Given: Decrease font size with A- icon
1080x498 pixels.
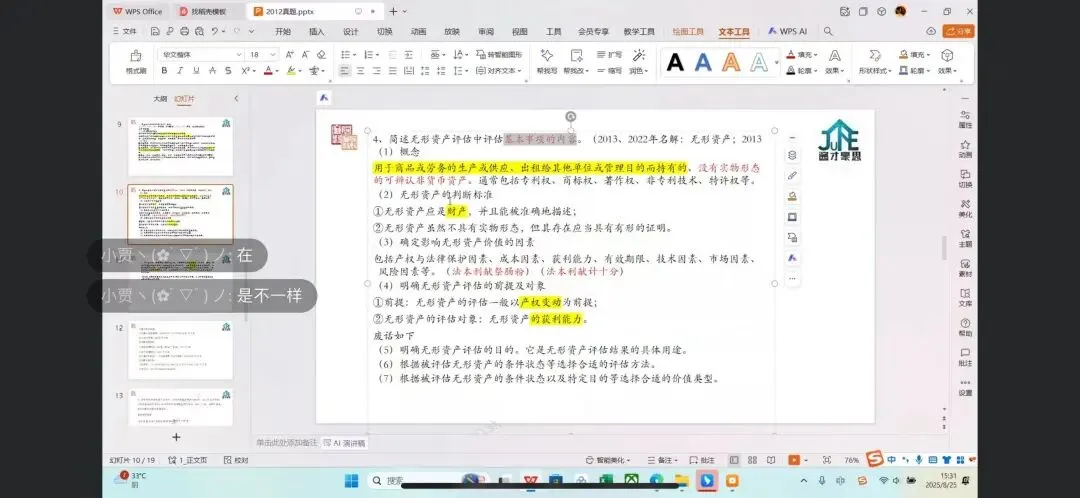Looking at the screenshot, I should [x=306, y=54].
